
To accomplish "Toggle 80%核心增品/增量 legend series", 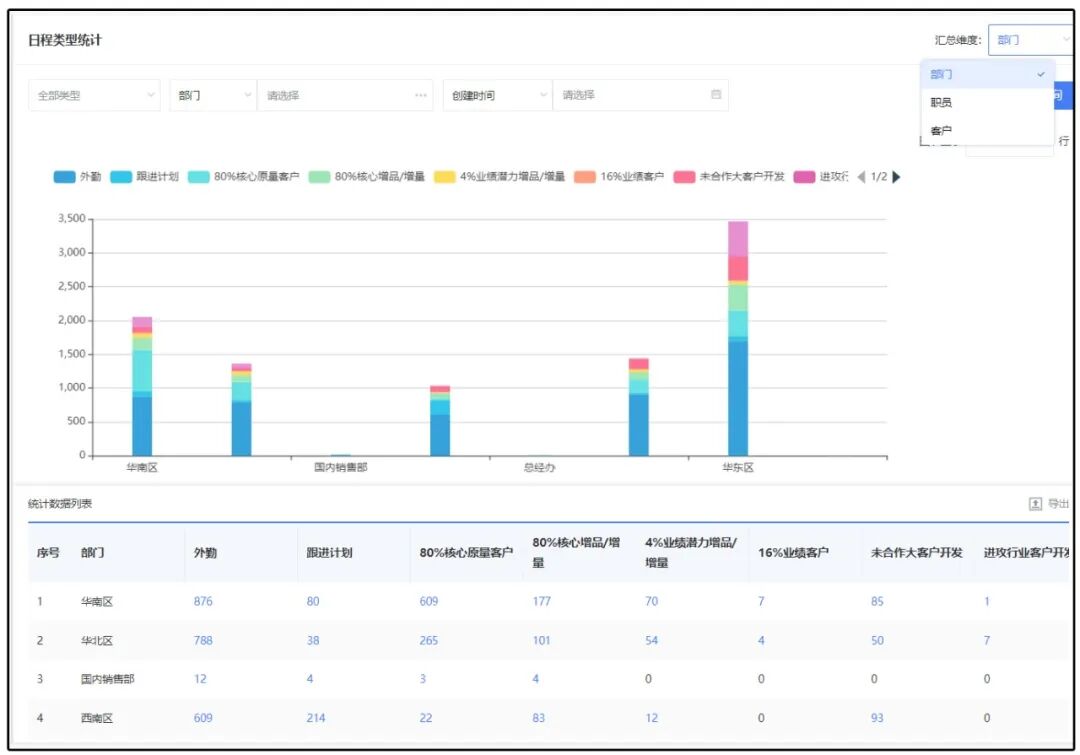I will [366, 177].
